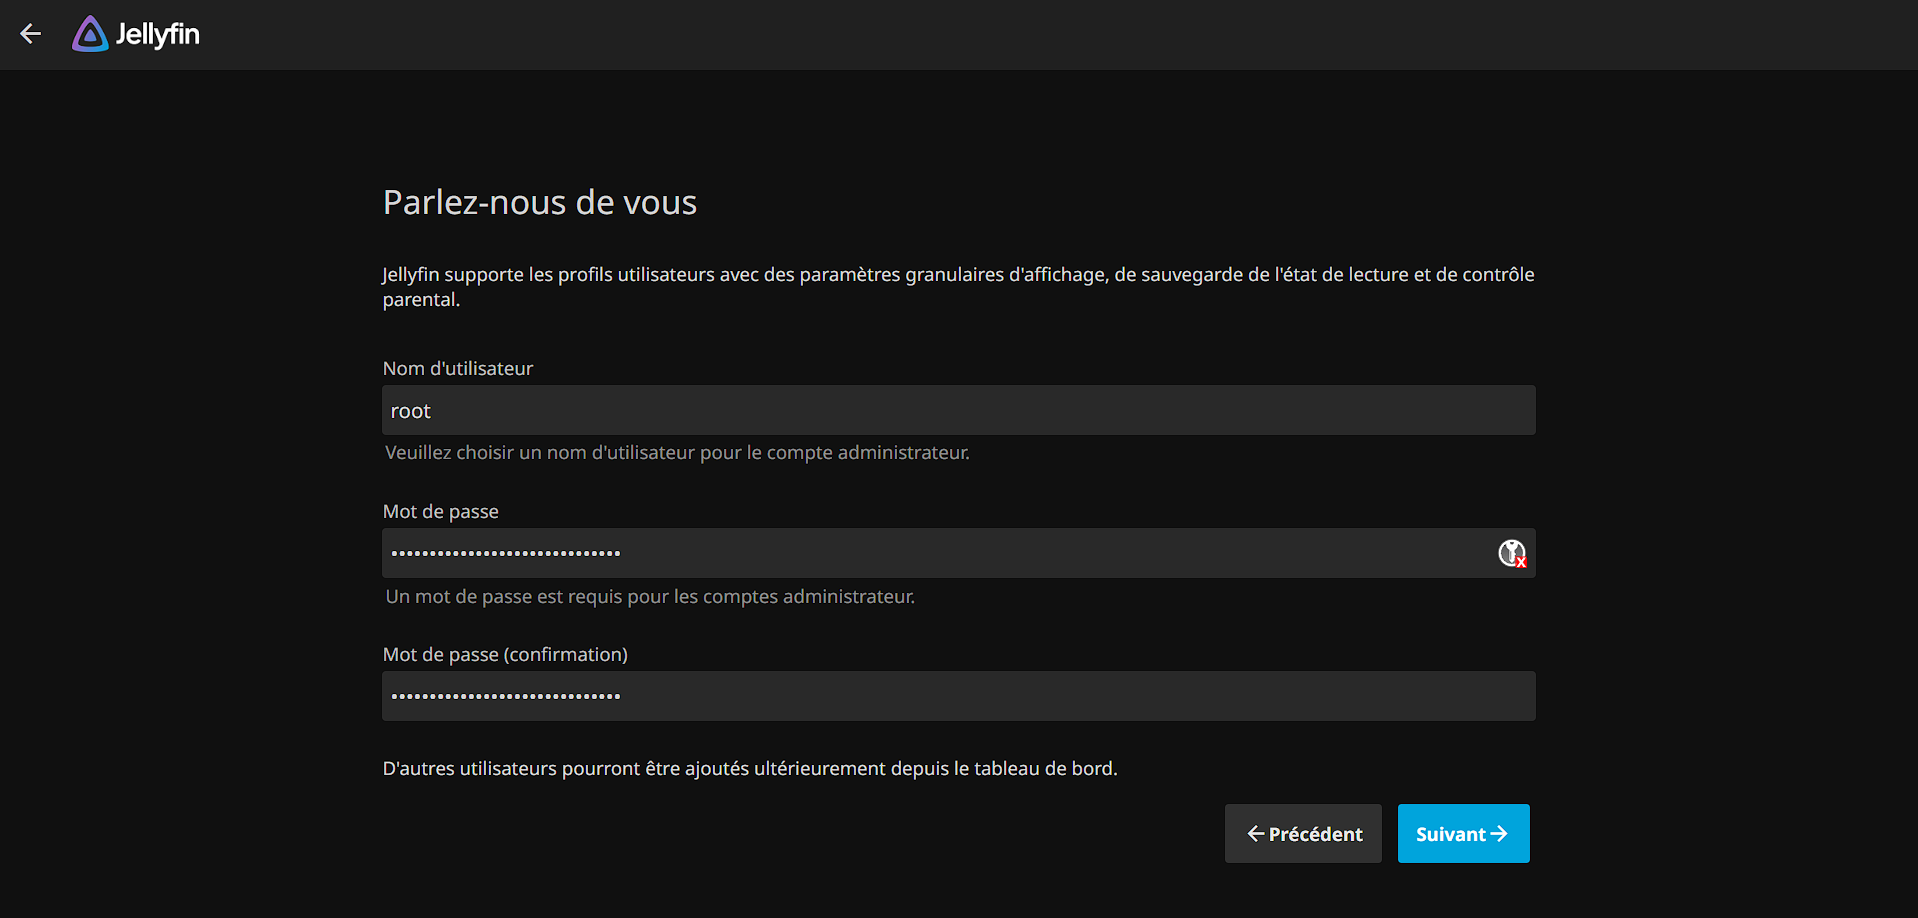Click the Jellyfin wordmark text
Viewport: 1918px width, 918px height.
[x=157, y=35]
